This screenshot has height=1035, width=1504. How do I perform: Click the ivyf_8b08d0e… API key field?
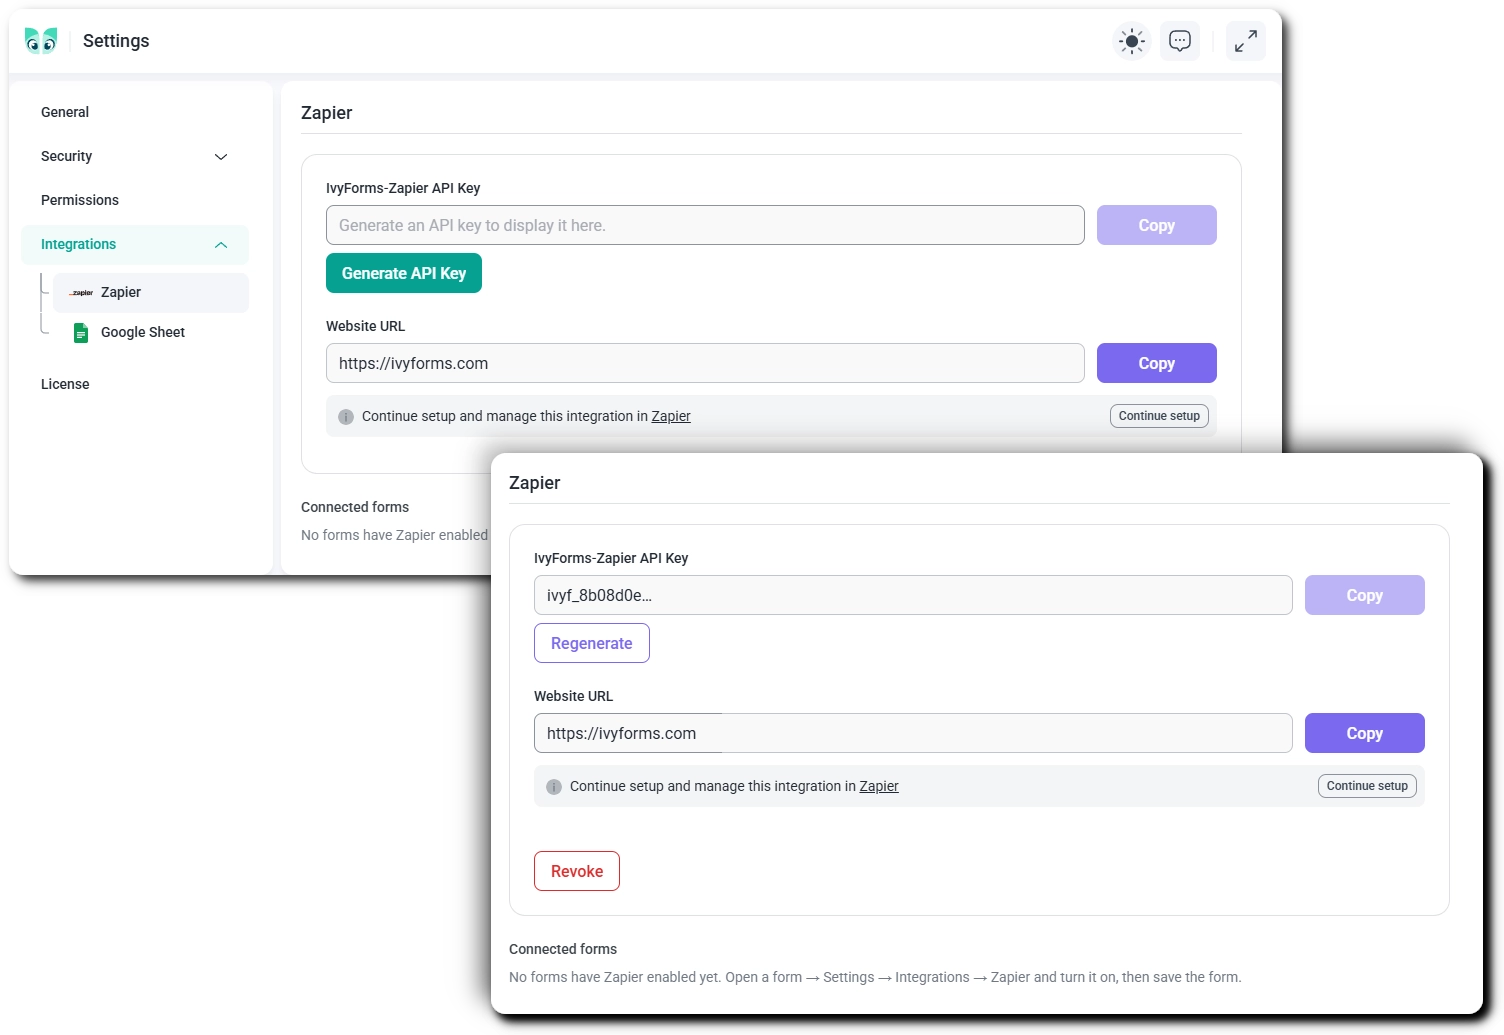(913, 595)
